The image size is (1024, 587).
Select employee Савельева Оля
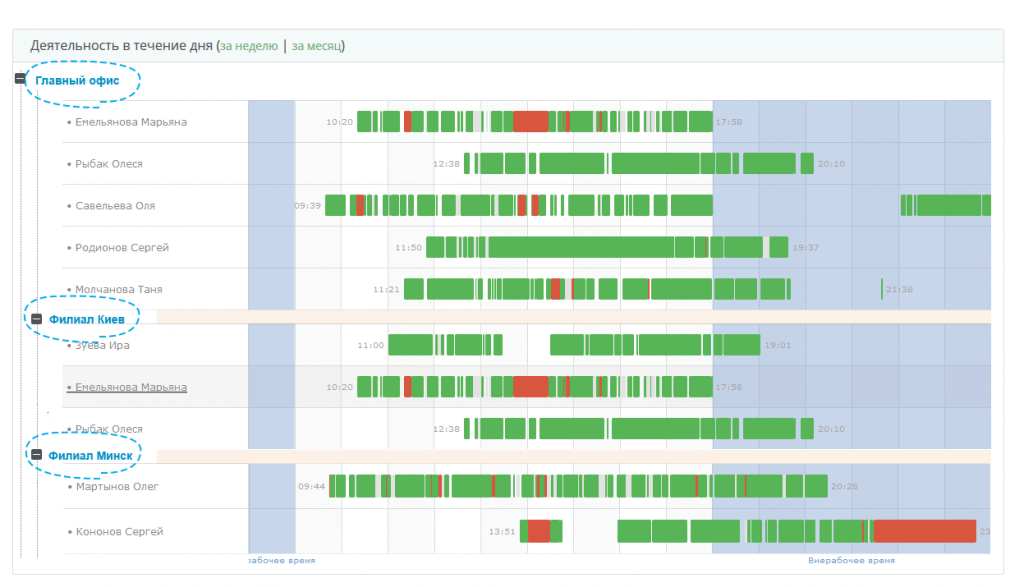tap(115, 206)
